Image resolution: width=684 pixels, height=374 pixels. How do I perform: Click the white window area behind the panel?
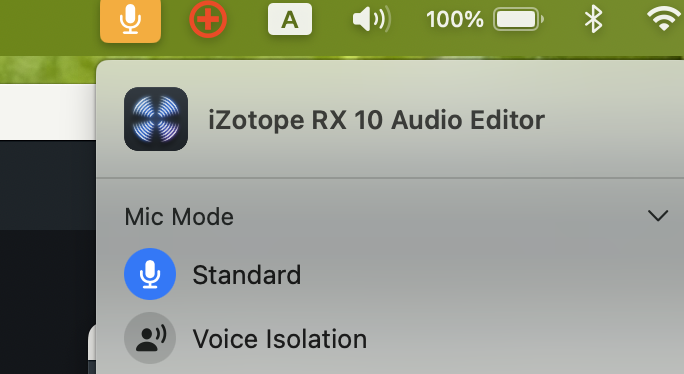48,112
